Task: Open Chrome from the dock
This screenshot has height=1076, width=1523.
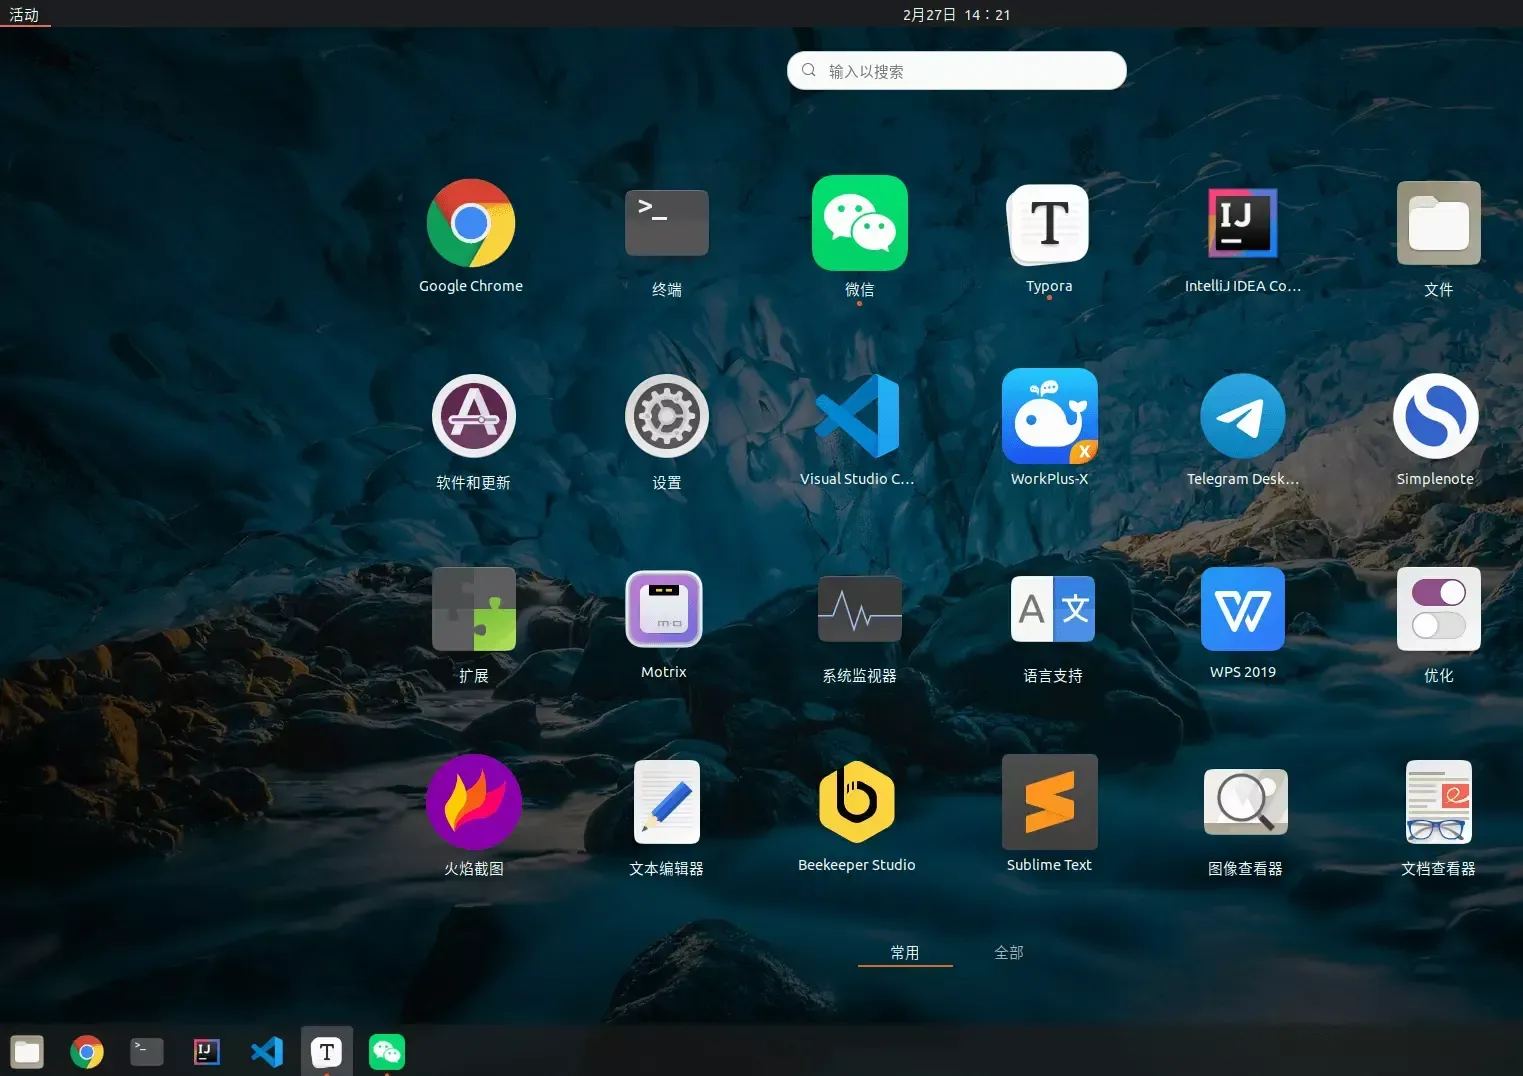Action: pyautogui.click(x=87, y=1052)
